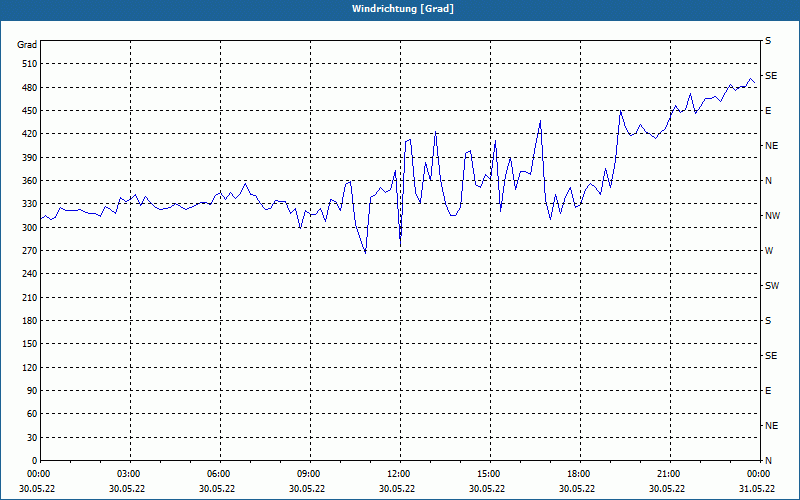Choose the 21:00 time axis label
The height and width of the screenshot is (500, 800).
(x=667, y=474)
